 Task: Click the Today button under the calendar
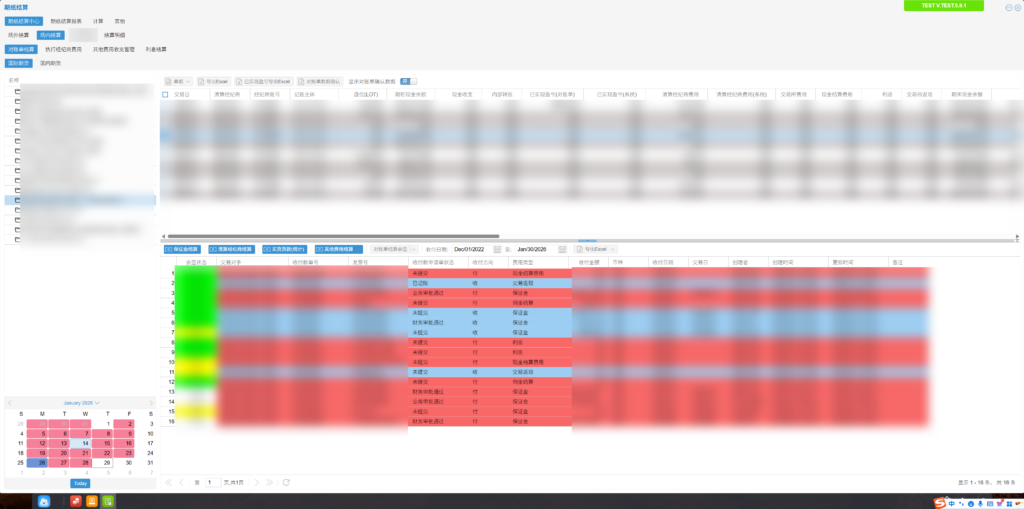[x=79, y=483]
